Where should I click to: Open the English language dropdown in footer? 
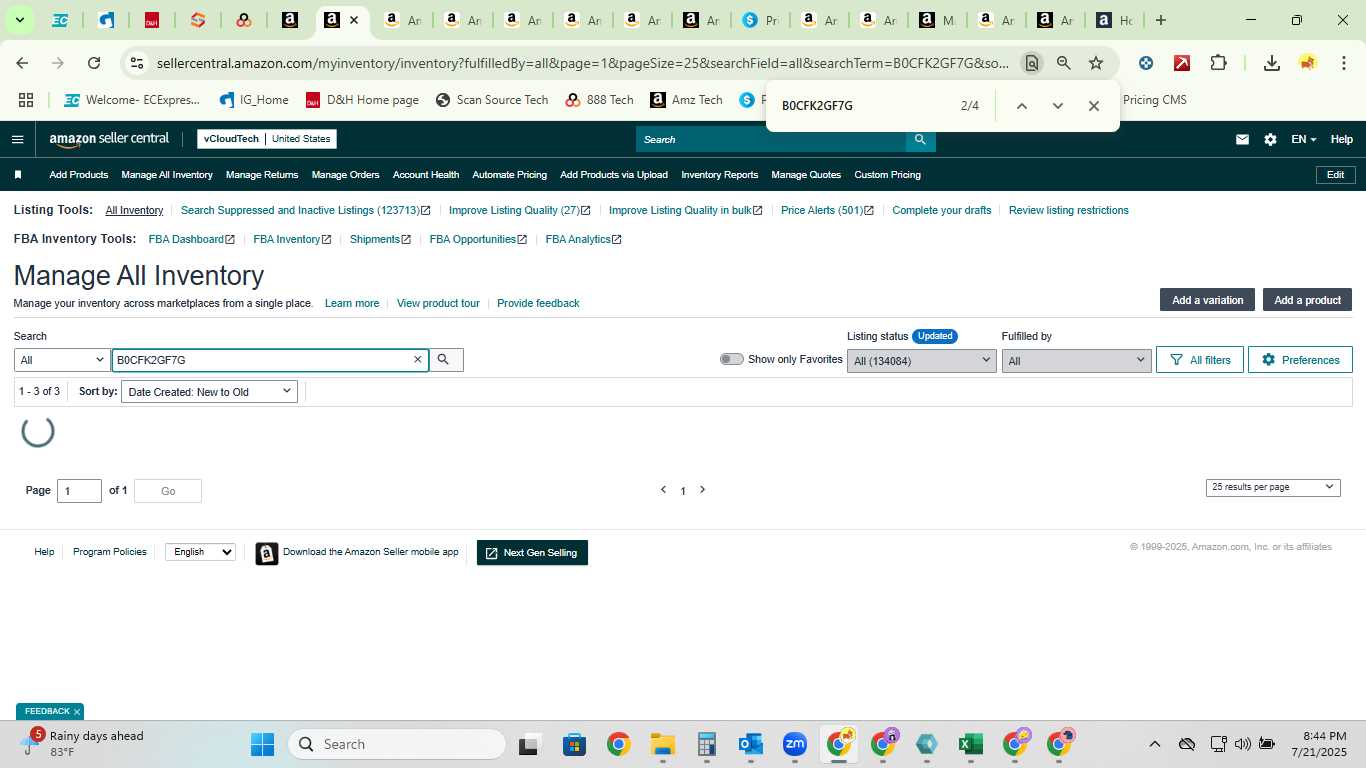pos(200,552)
